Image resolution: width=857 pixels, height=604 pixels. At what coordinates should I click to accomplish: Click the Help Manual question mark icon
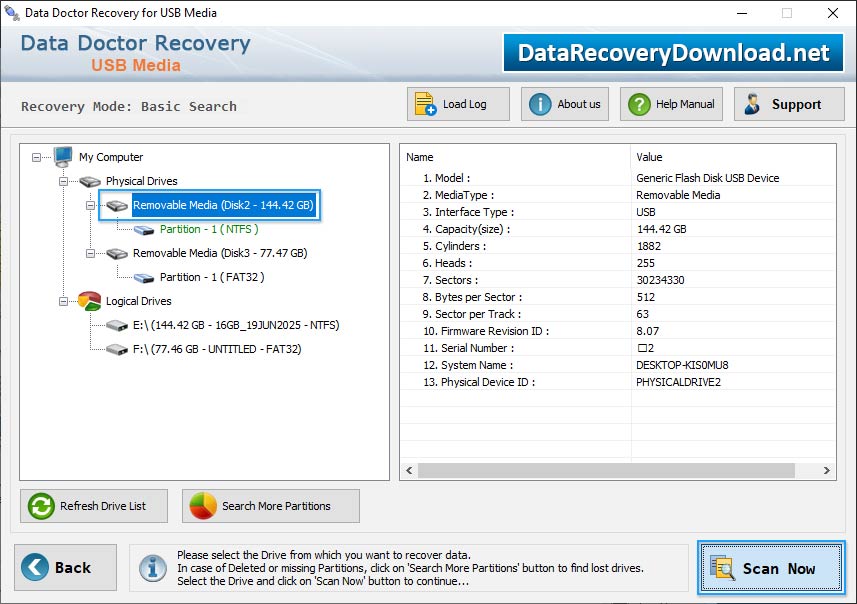639,104
